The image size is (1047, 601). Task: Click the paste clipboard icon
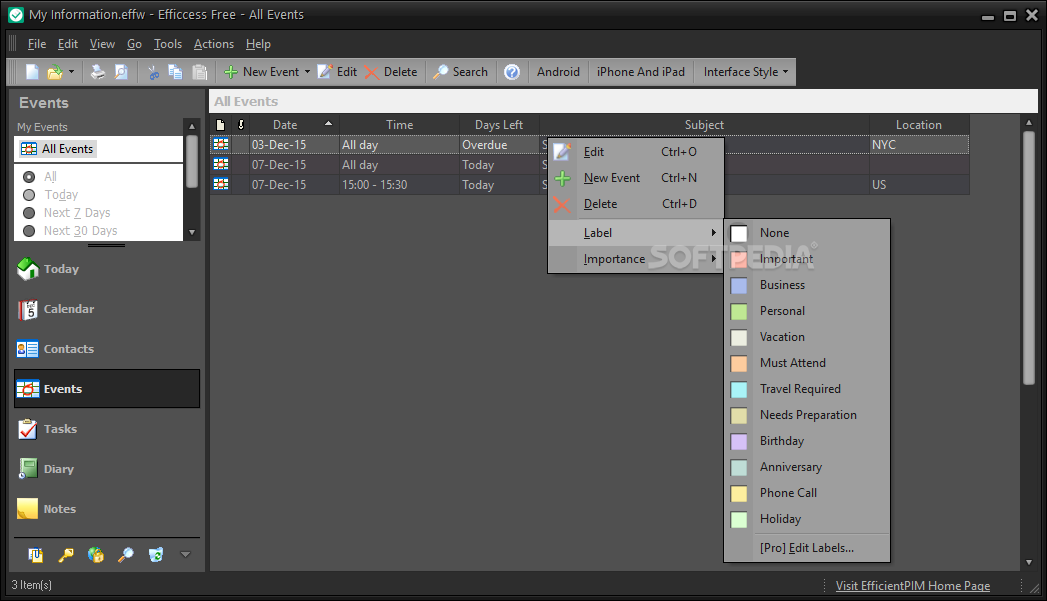point(199,72)
